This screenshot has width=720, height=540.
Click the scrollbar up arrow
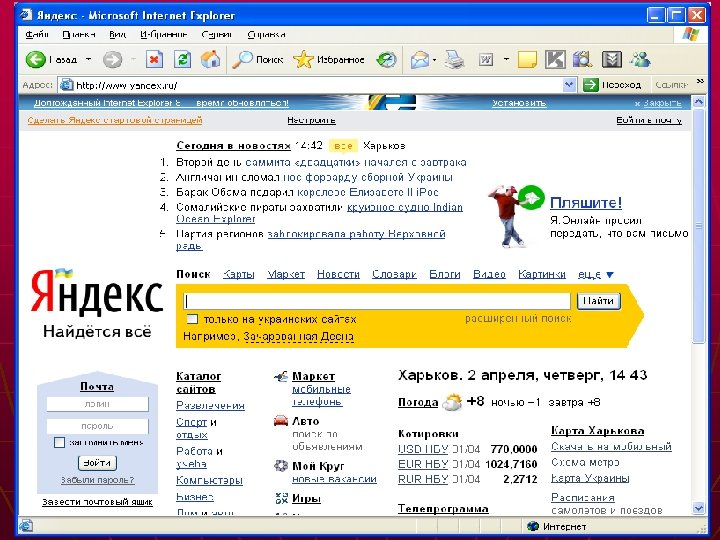tap(698, 101)
